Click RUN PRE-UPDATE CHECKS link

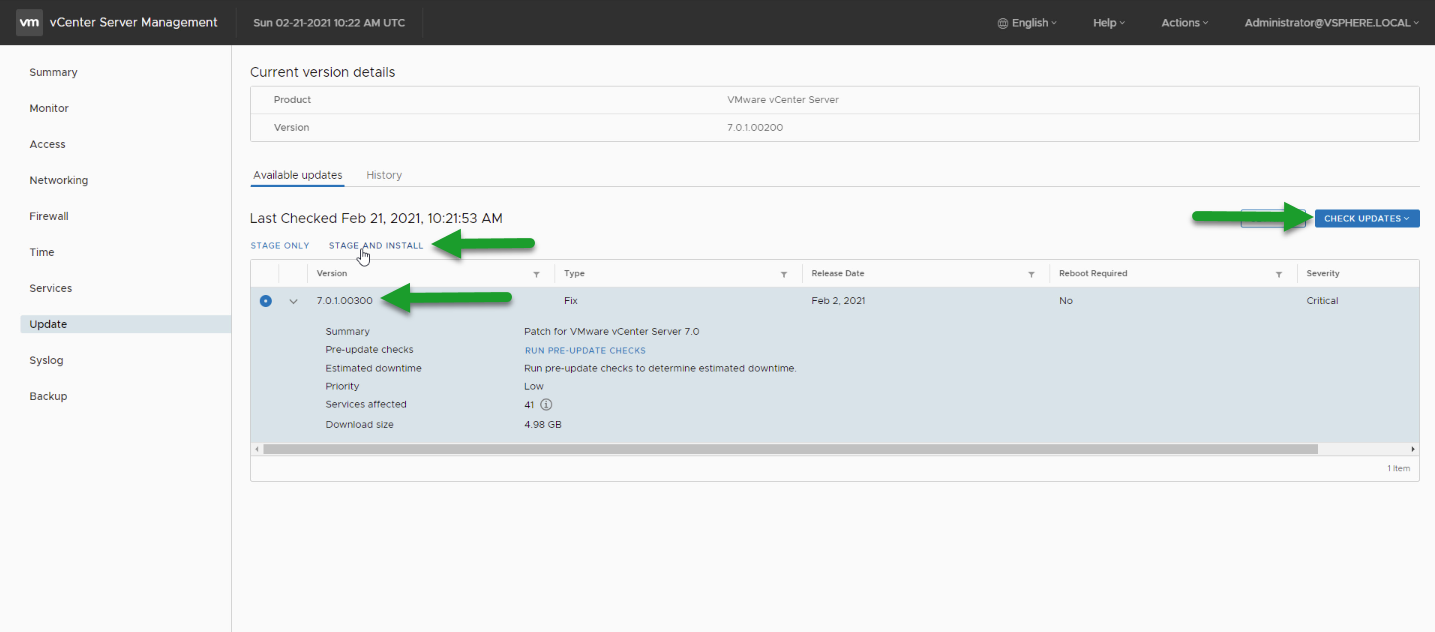coord(585,351)
